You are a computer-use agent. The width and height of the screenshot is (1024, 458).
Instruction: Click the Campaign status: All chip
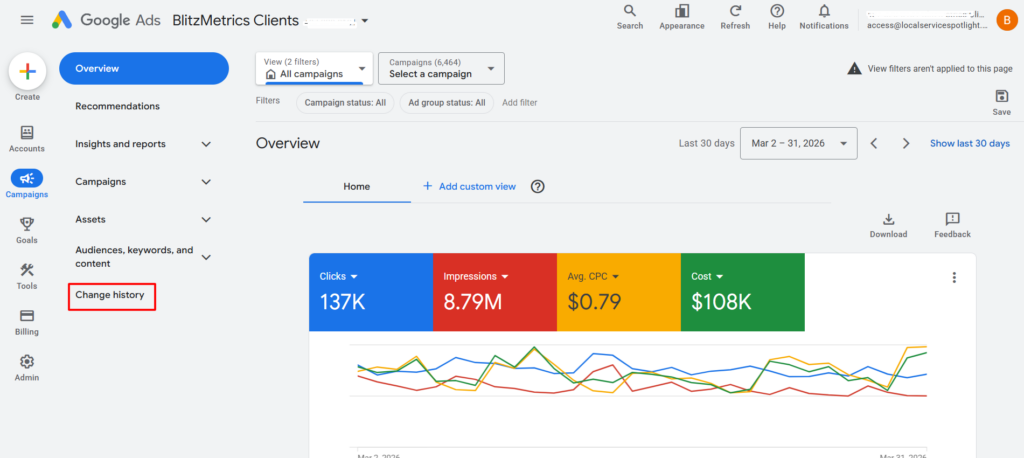pyautogui.click(x=345, y=102)
